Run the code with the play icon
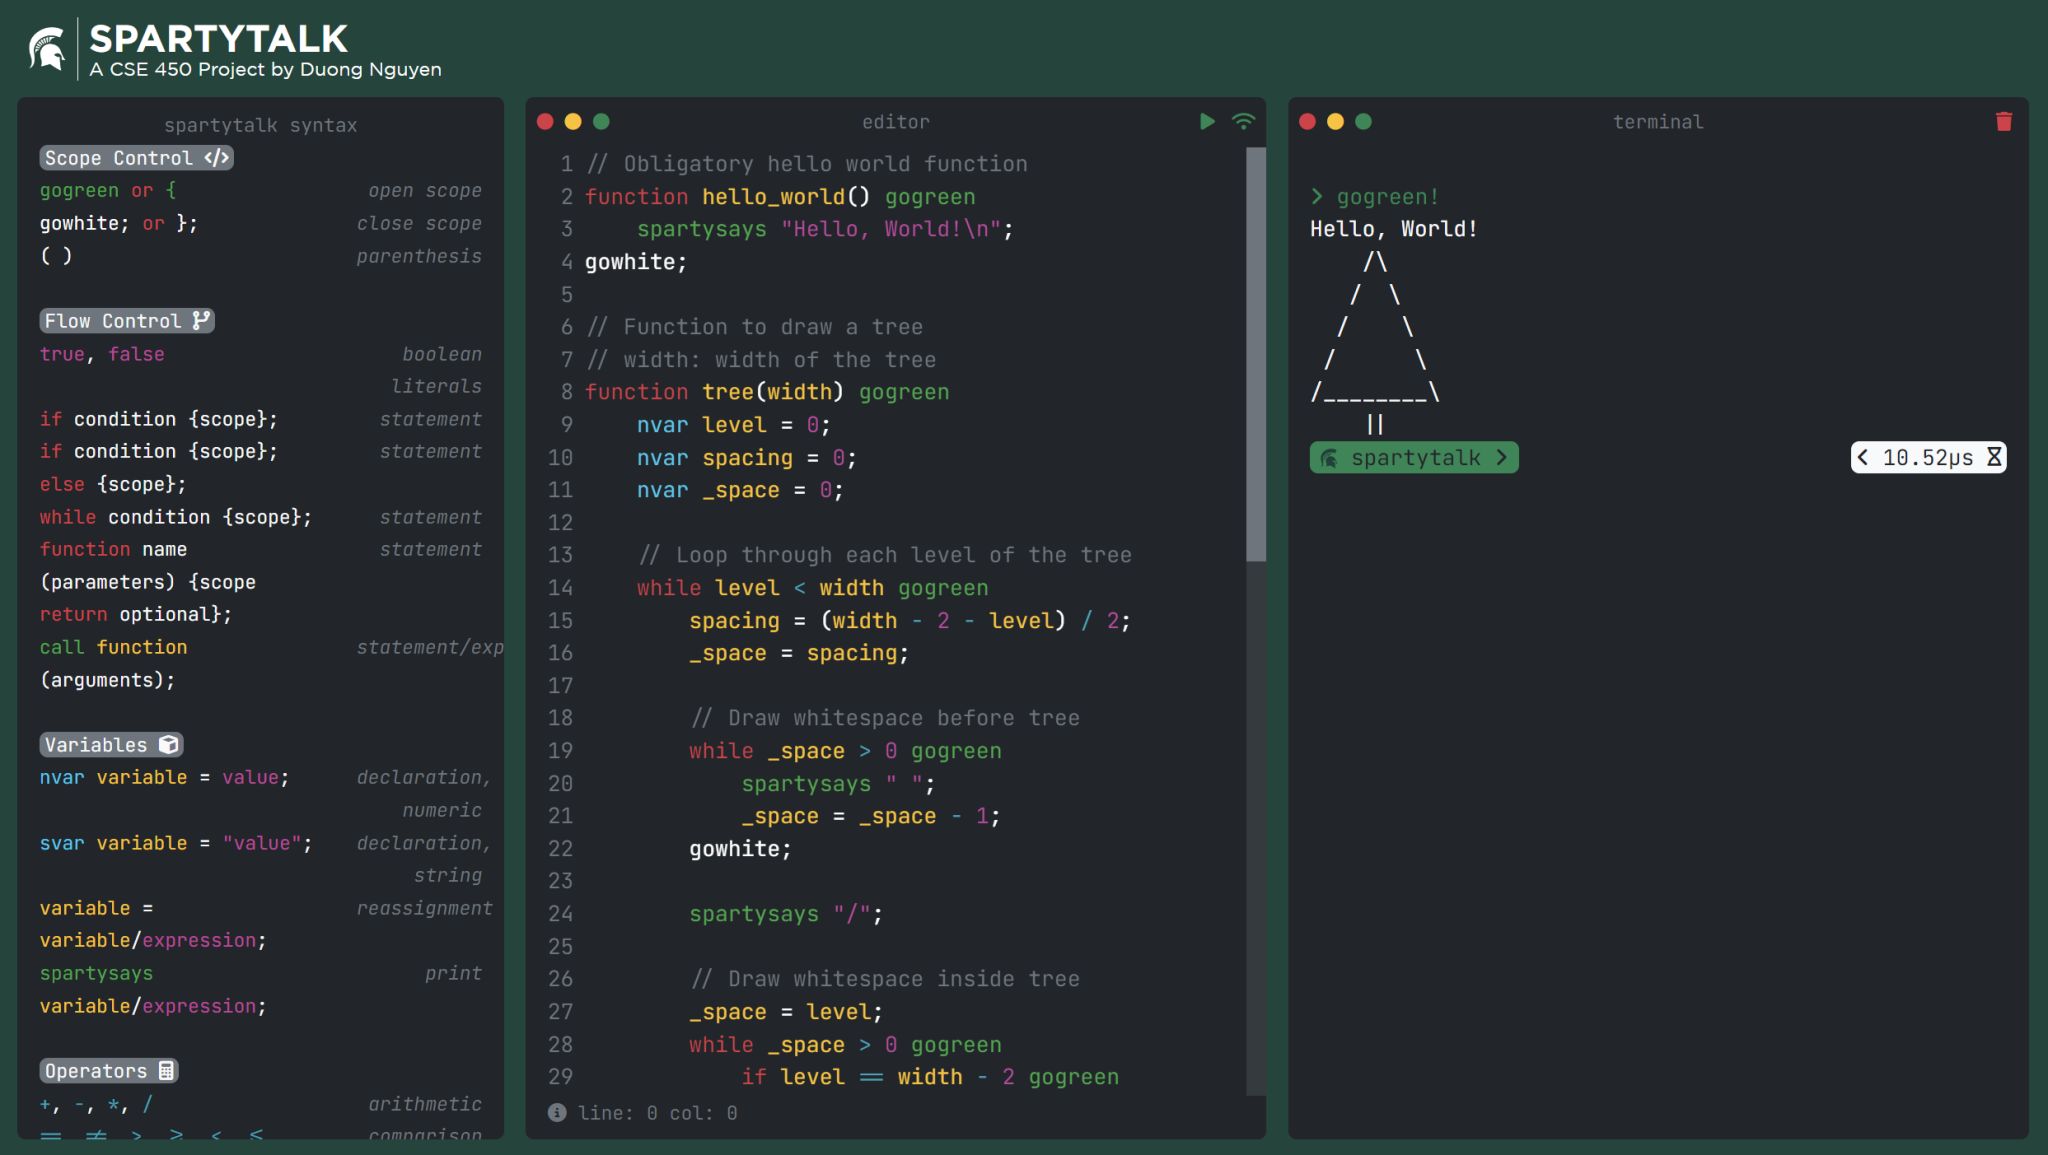The image size is (2048, 1155). [1207, 121]
